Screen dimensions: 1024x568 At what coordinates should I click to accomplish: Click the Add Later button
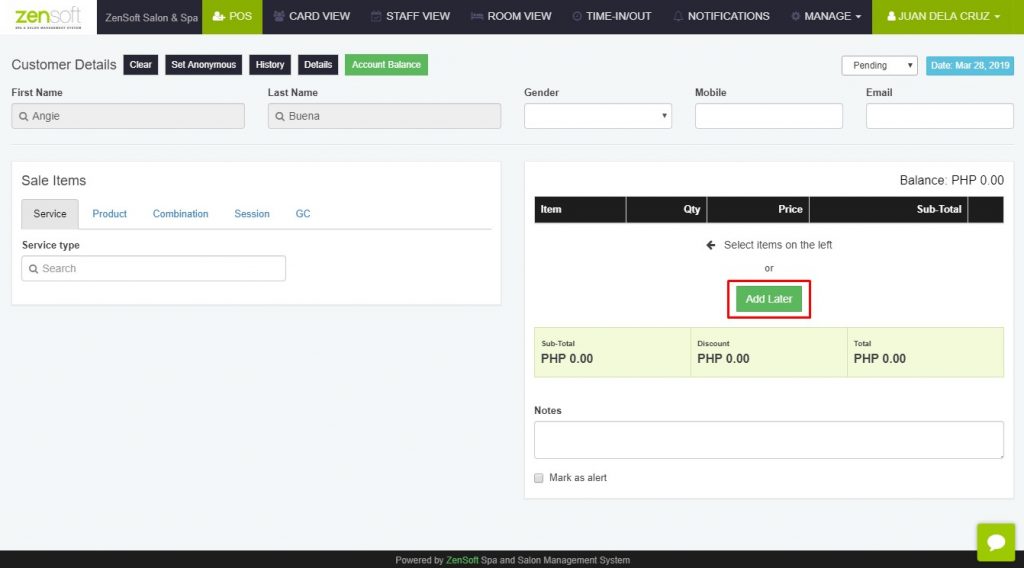tap(769, 299)
